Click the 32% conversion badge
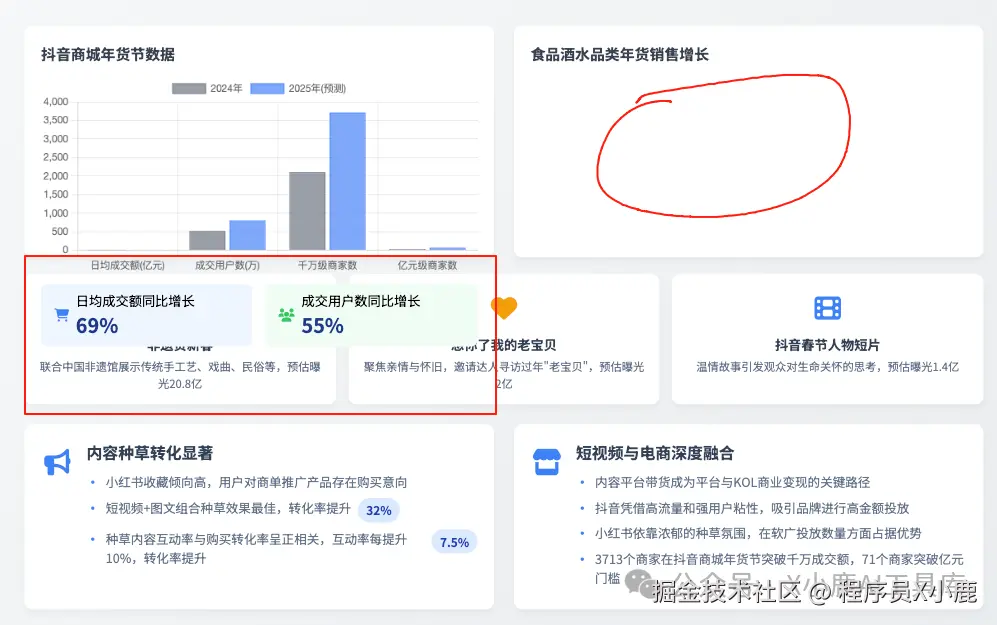This screenshot has width=997, height=625. [x=380, y=510]
